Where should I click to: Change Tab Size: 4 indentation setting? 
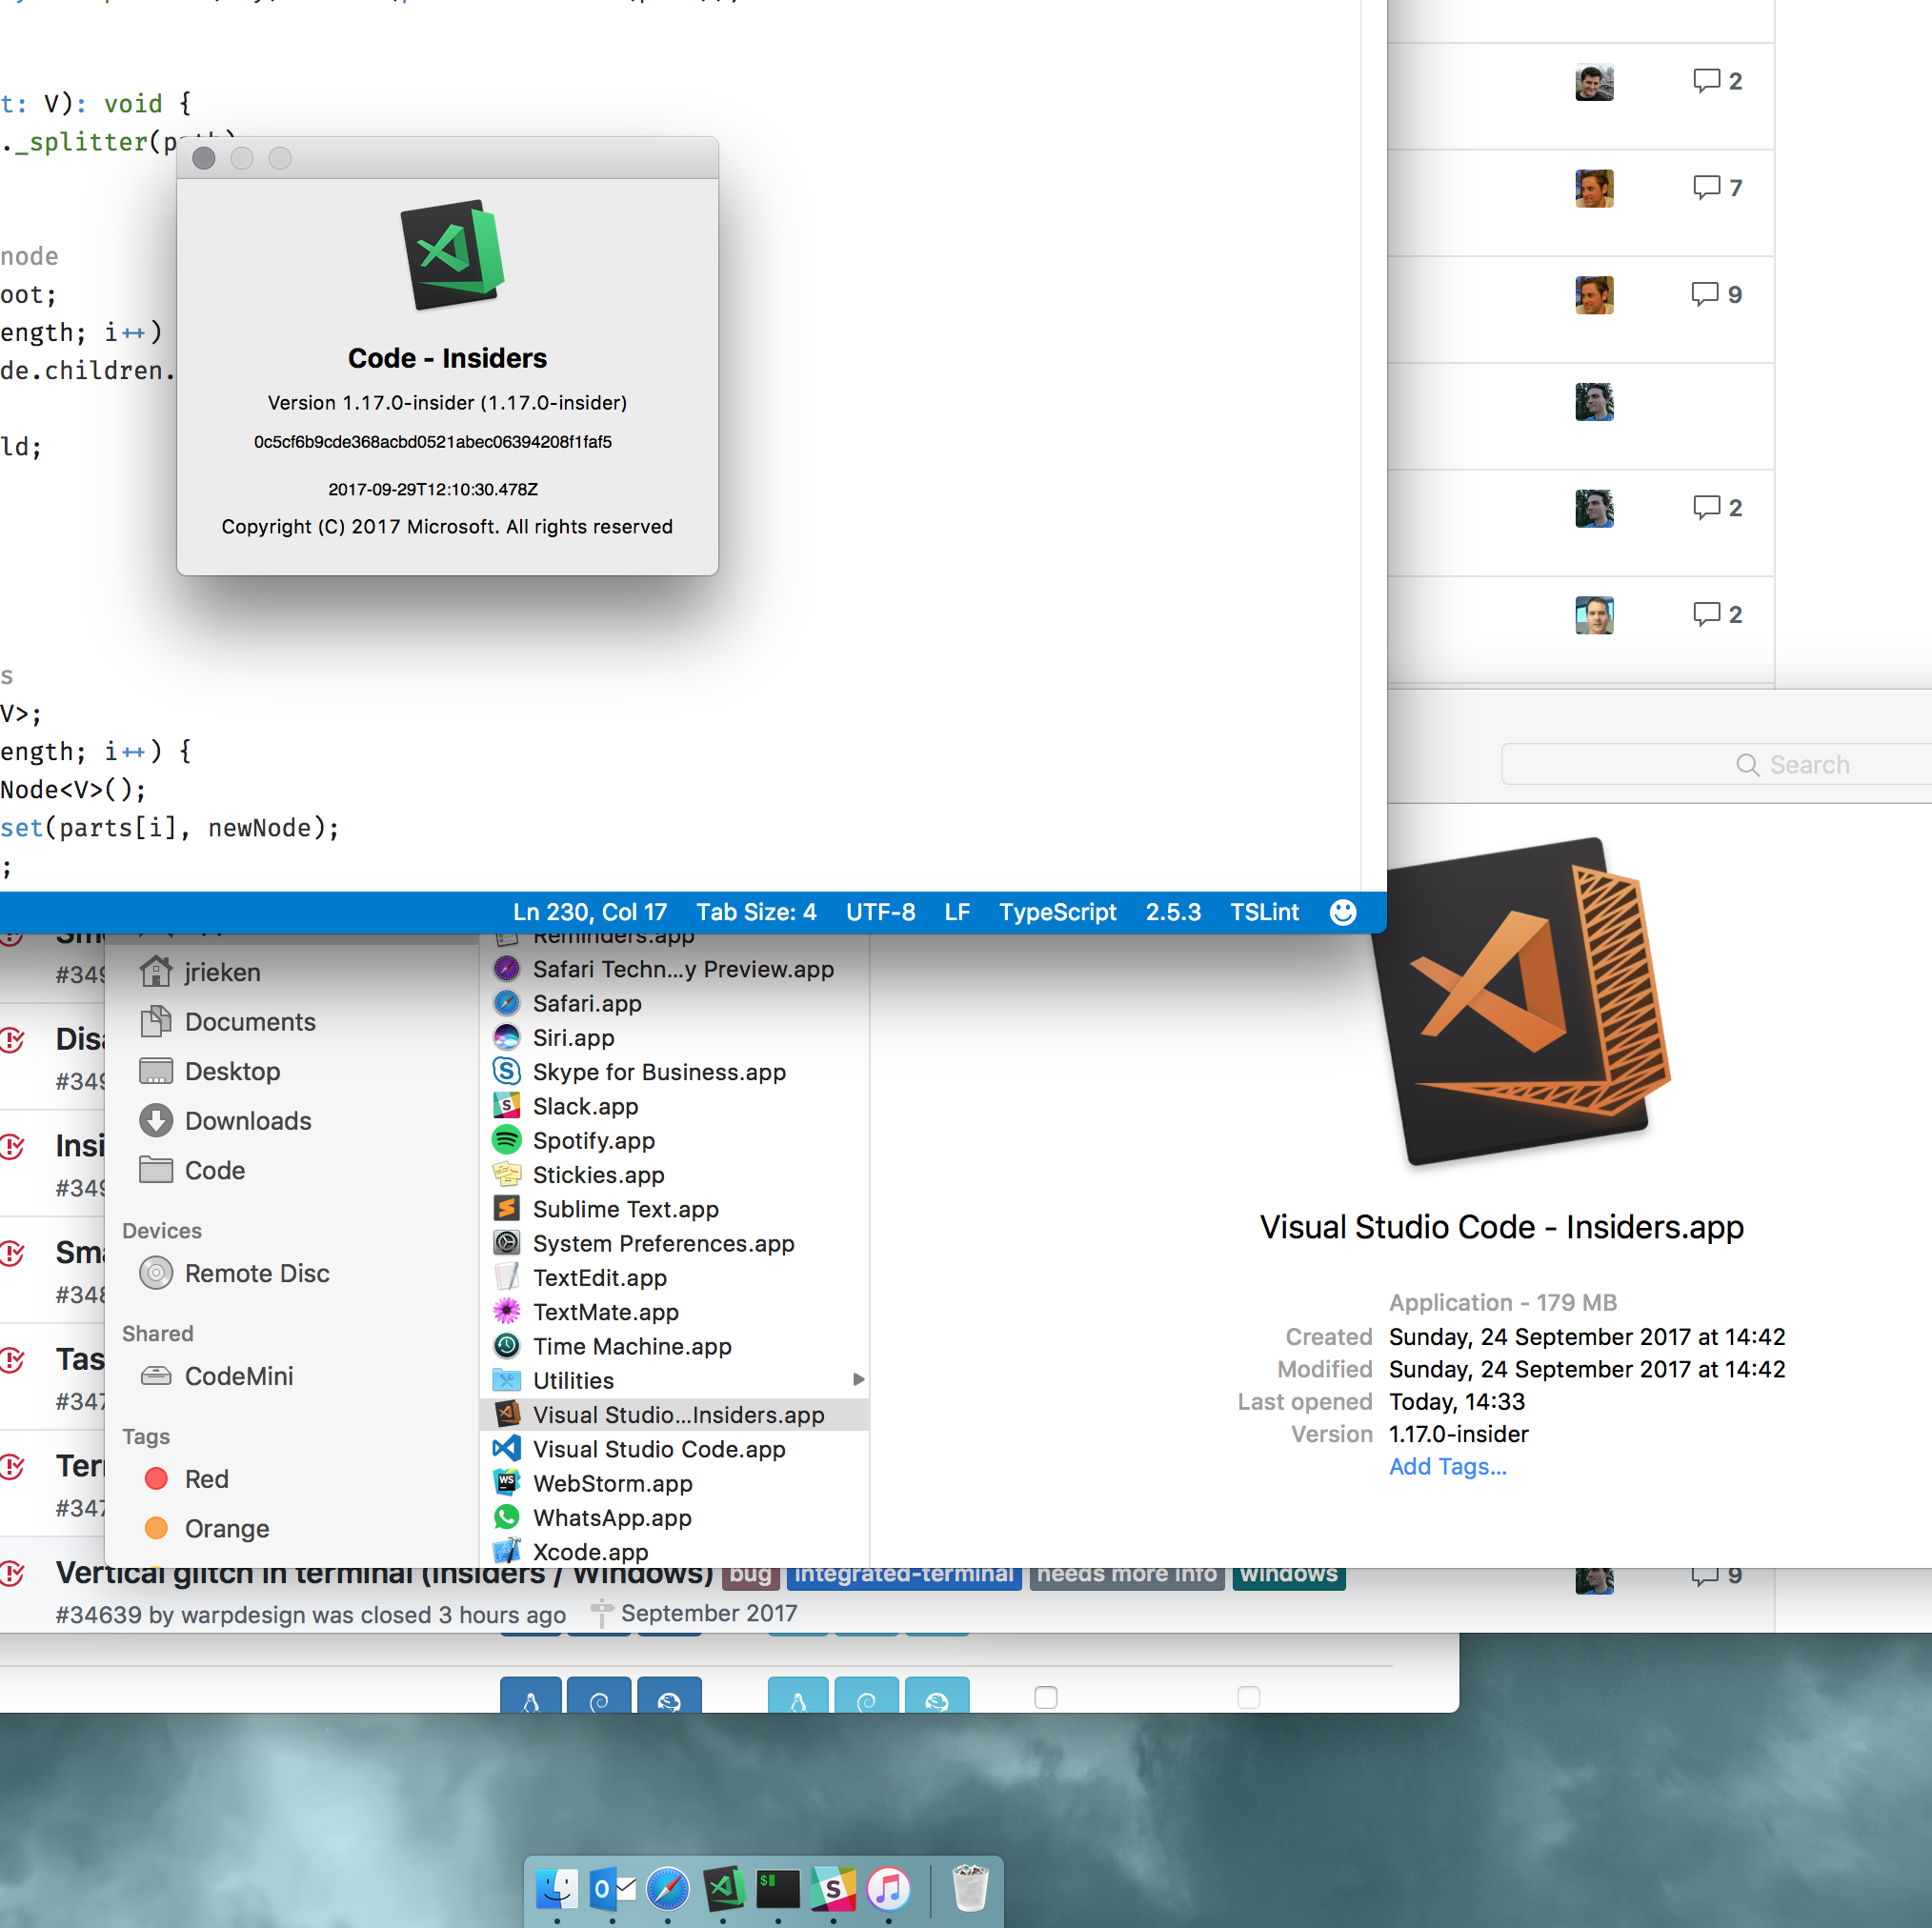(x=756, y=912)
